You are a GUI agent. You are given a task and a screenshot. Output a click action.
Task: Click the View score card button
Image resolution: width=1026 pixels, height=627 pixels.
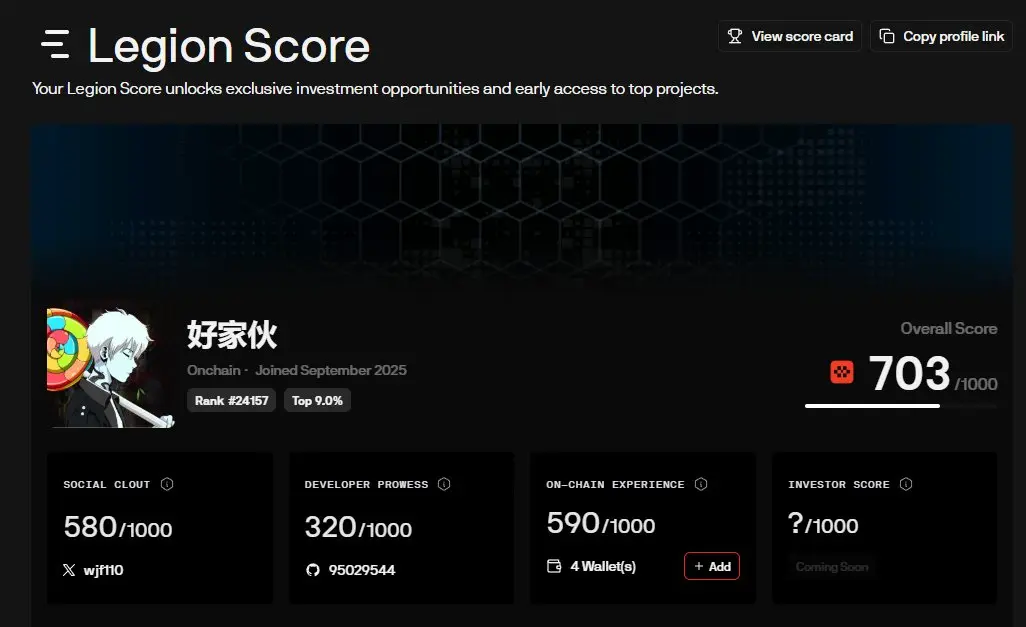pyautogui.click(x=790, y=36)
